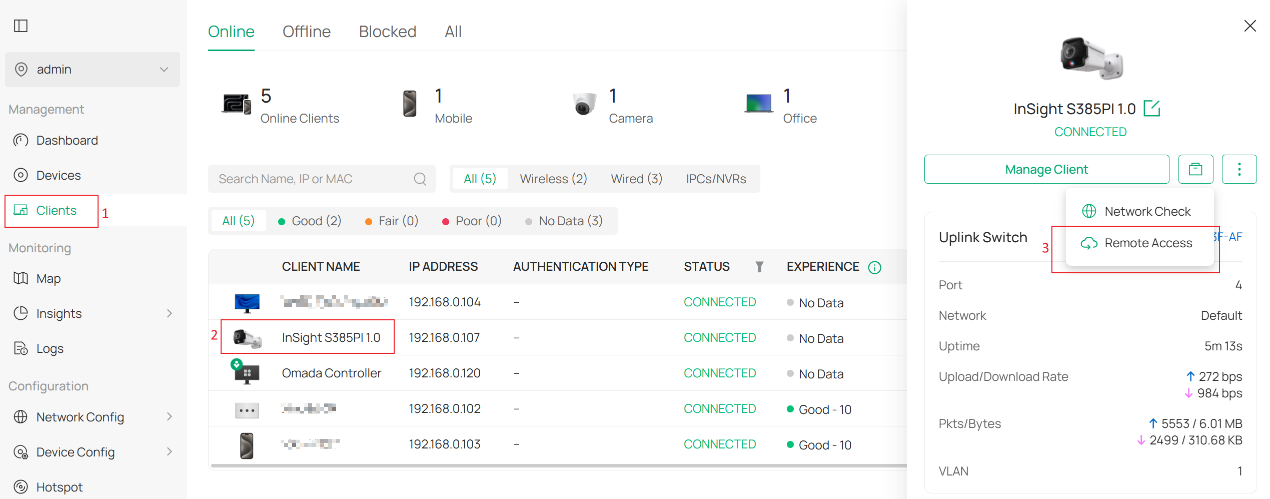Click the camera icon in InSight row

click(x=247, y=338)
